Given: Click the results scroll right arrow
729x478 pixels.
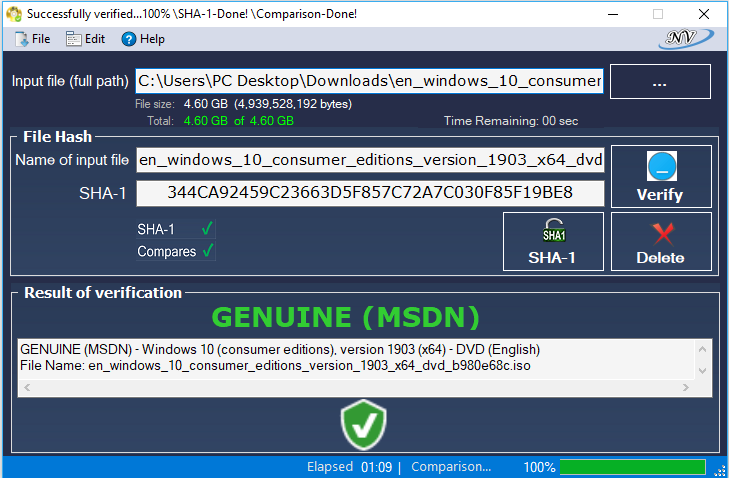Looking at the screenshot, I should pyautogui.click(x=686, y=387).
